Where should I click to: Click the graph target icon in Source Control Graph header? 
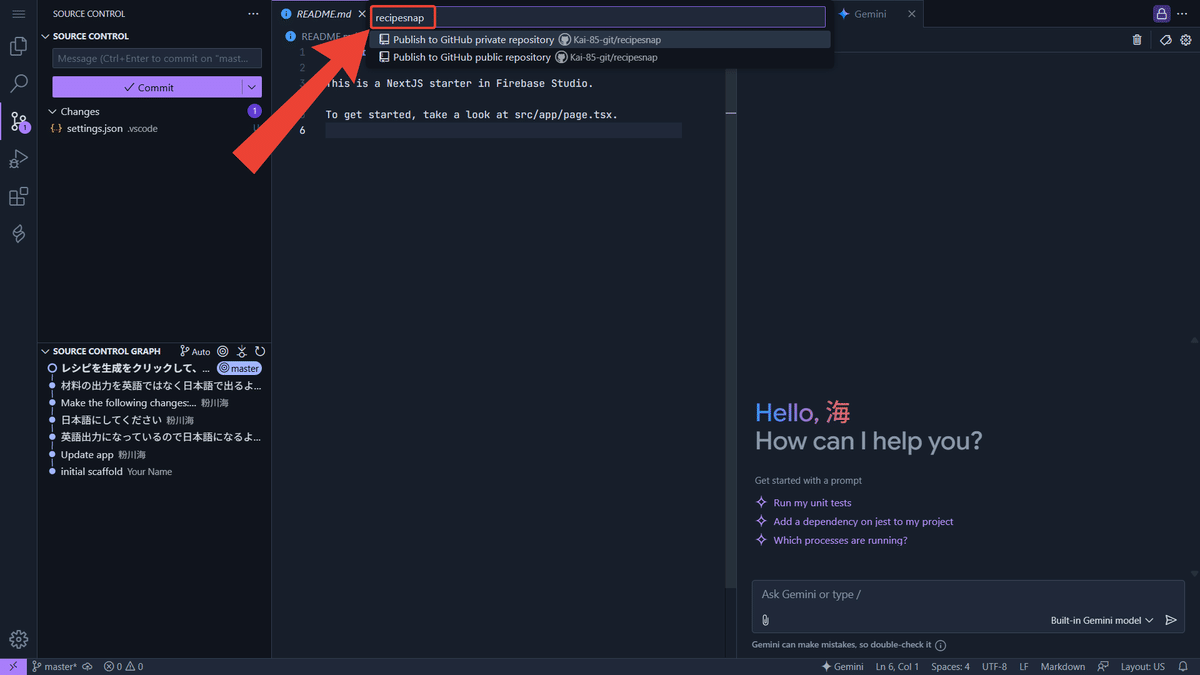[223, 351]
